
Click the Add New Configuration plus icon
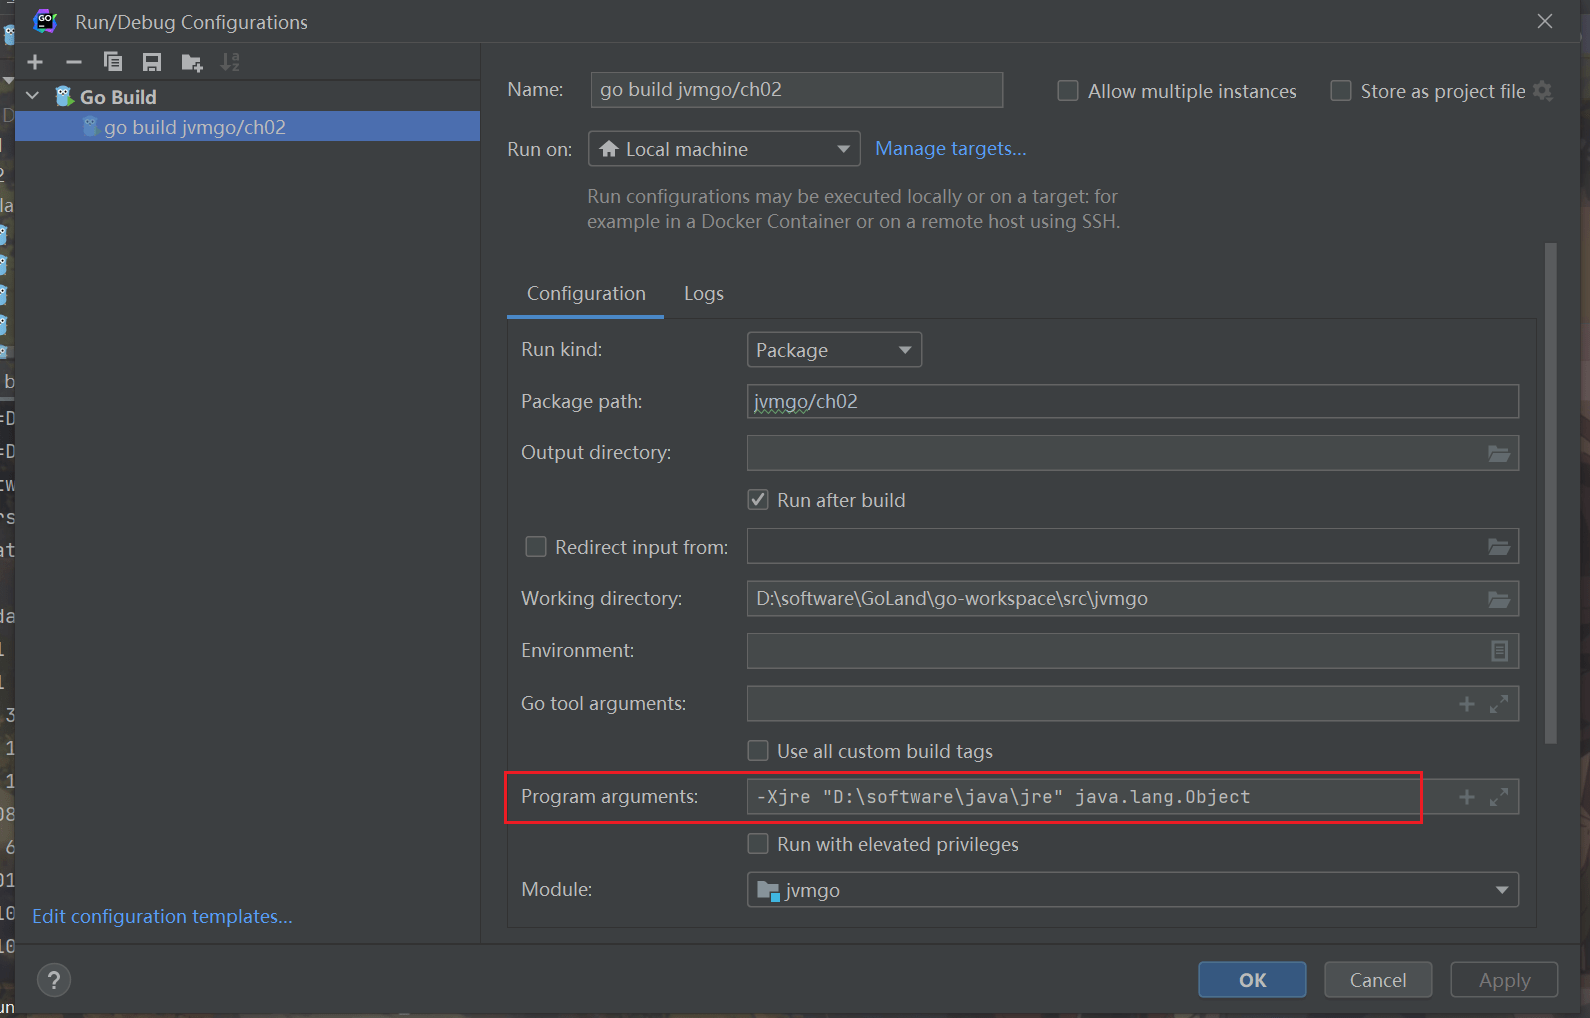coord(35,62)
